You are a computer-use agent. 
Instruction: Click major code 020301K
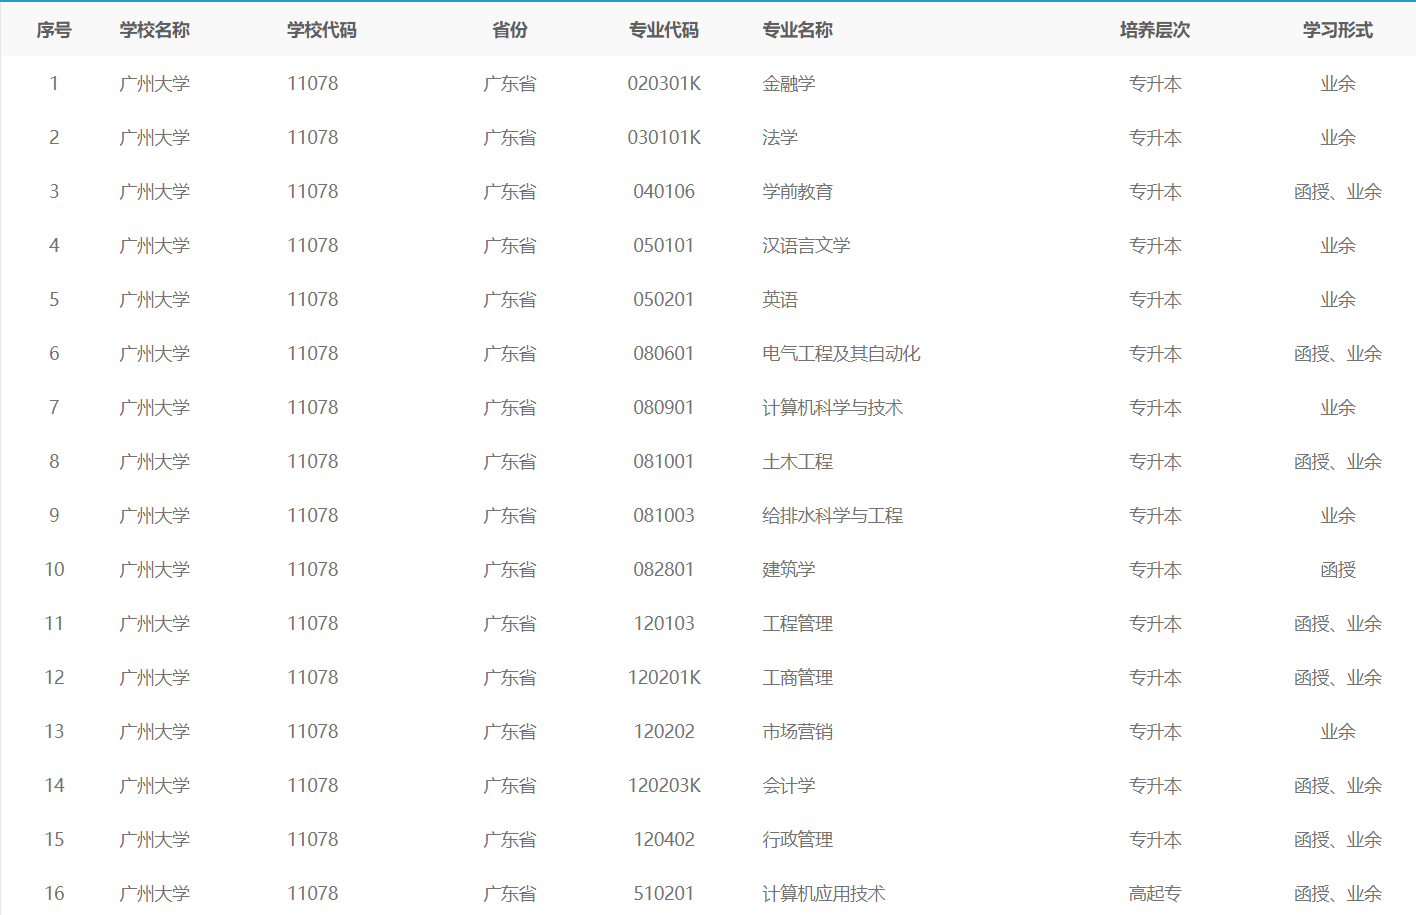(664, 84)
